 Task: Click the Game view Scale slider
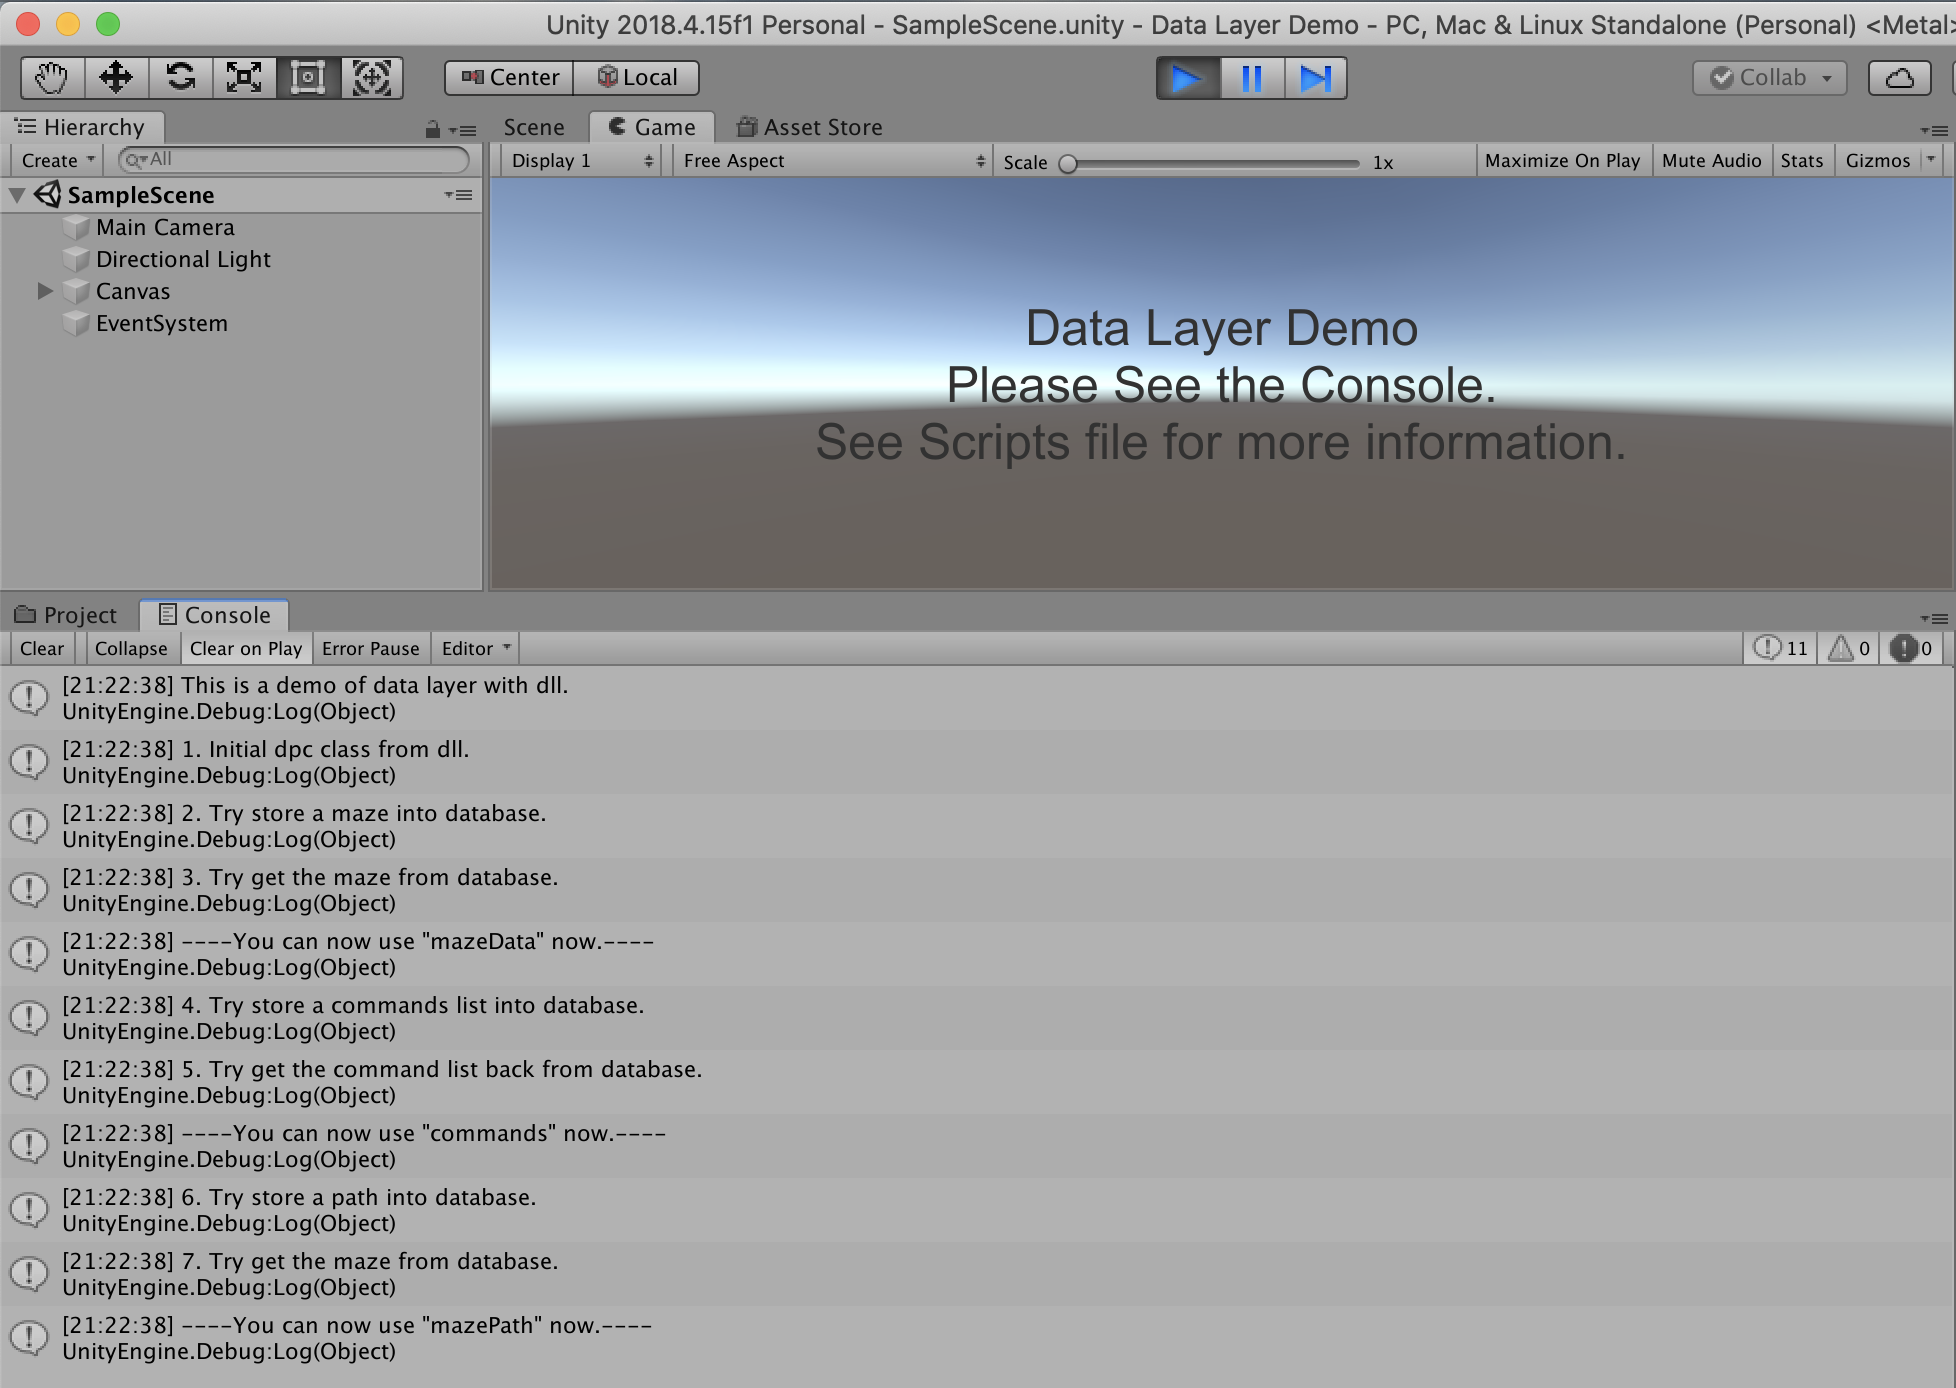point(1212,163)
